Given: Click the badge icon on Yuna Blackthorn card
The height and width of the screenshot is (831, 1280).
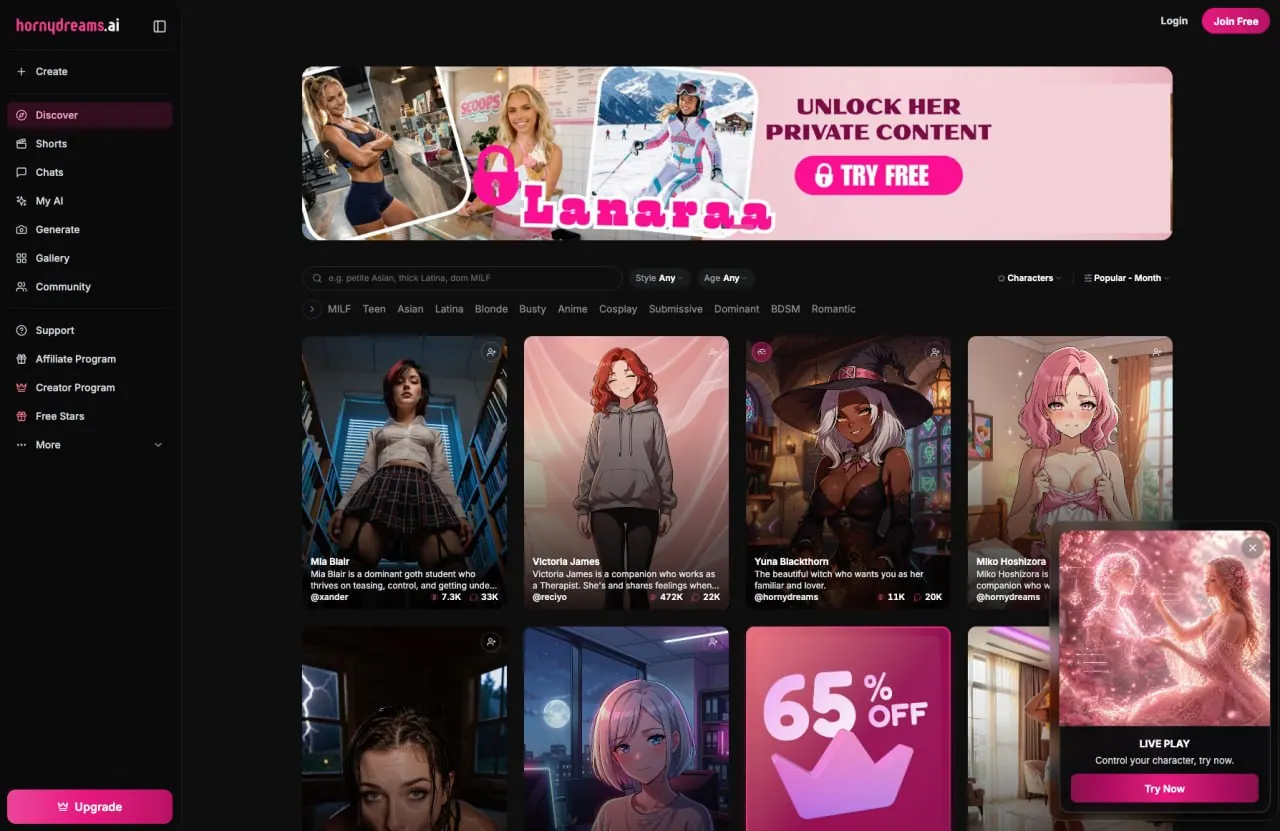Looking at the screenshot, I should tap(762, 352).
